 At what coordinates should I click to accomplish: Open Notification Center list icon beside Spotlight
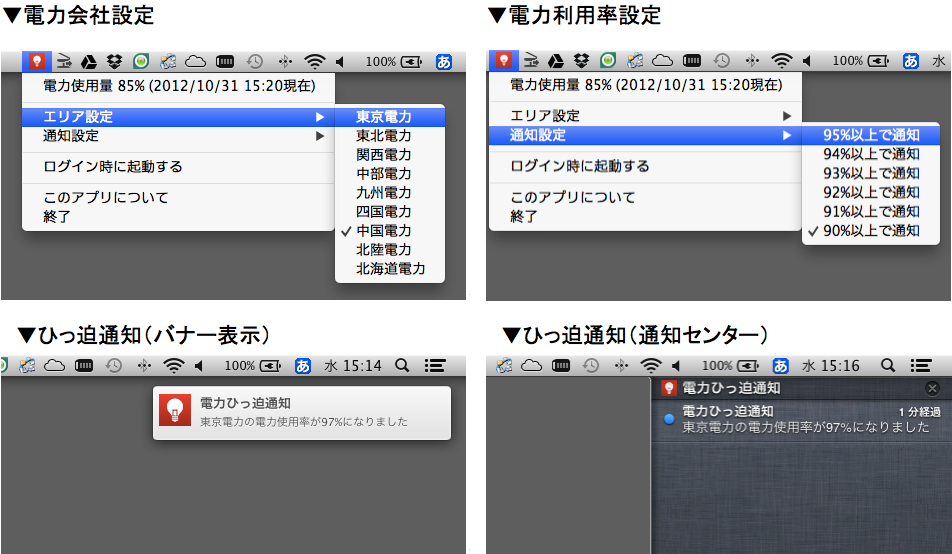pos(435,366)
